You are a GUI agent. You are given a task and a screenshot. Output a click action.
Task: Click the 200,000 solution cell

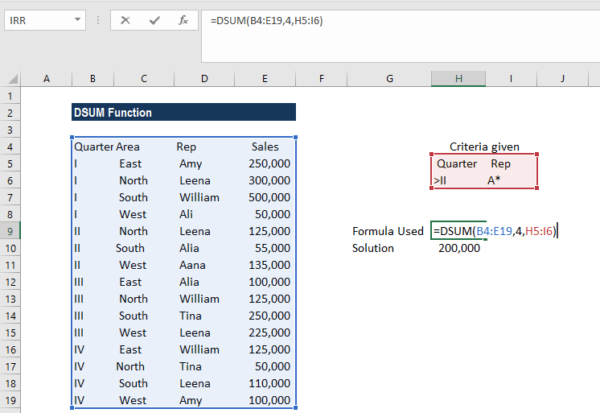459,248
